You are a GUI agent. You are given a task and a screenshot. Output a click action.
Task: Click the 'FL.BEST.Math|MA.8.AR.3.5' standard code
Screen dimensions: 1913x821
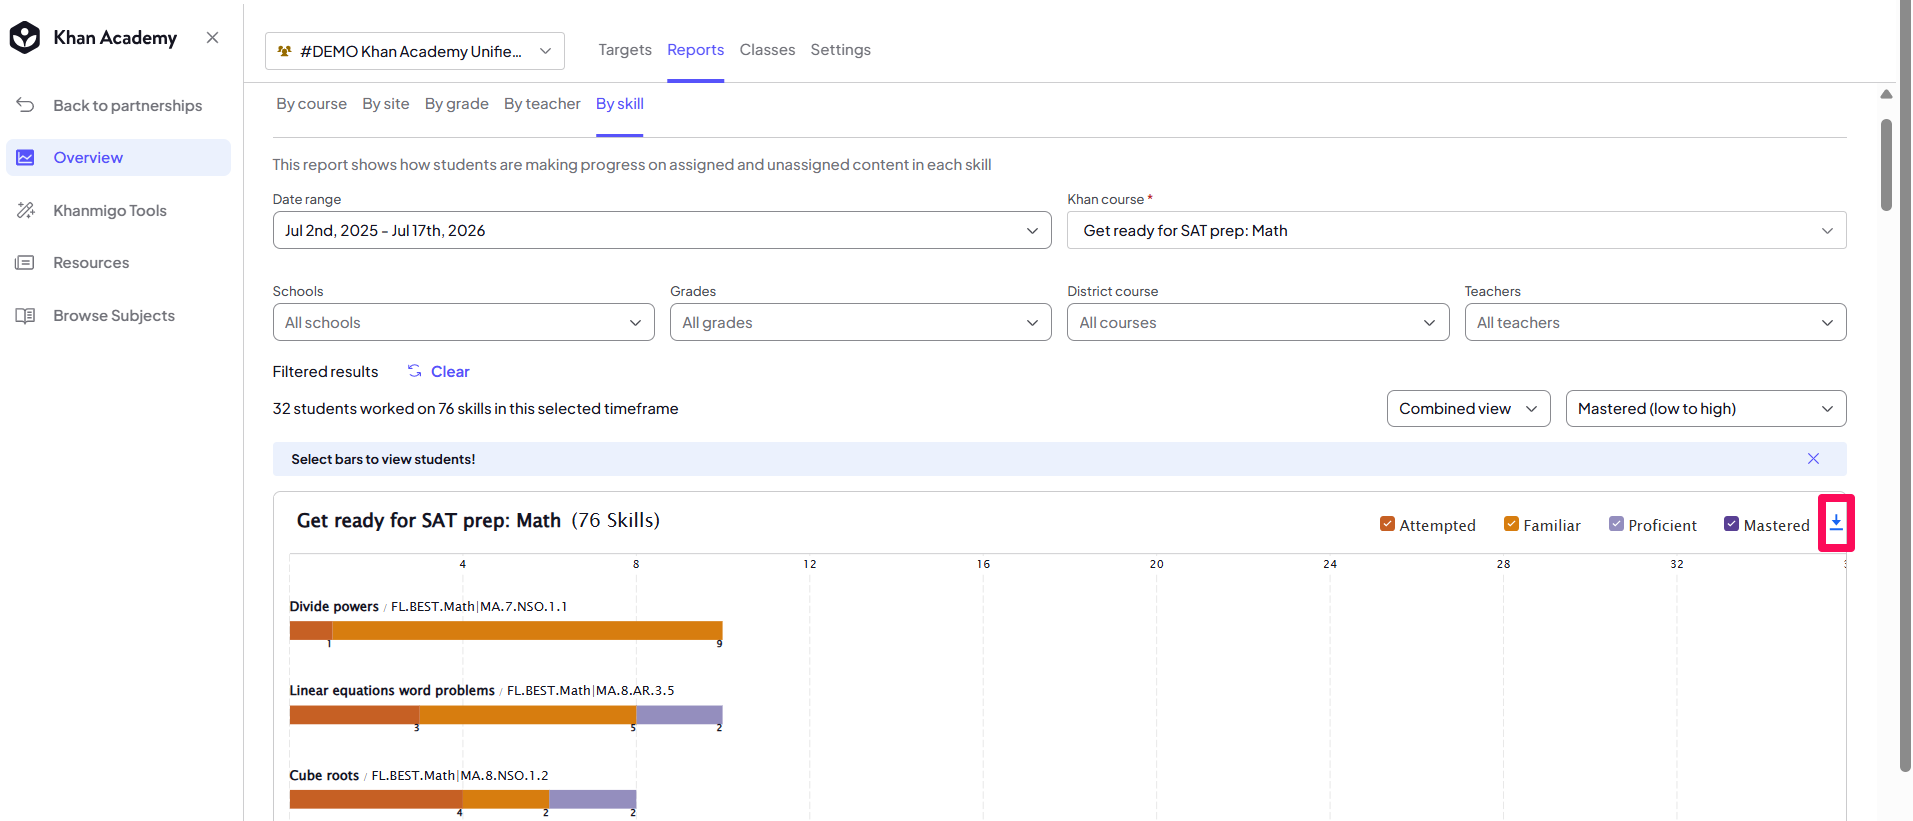click(591, 691)
